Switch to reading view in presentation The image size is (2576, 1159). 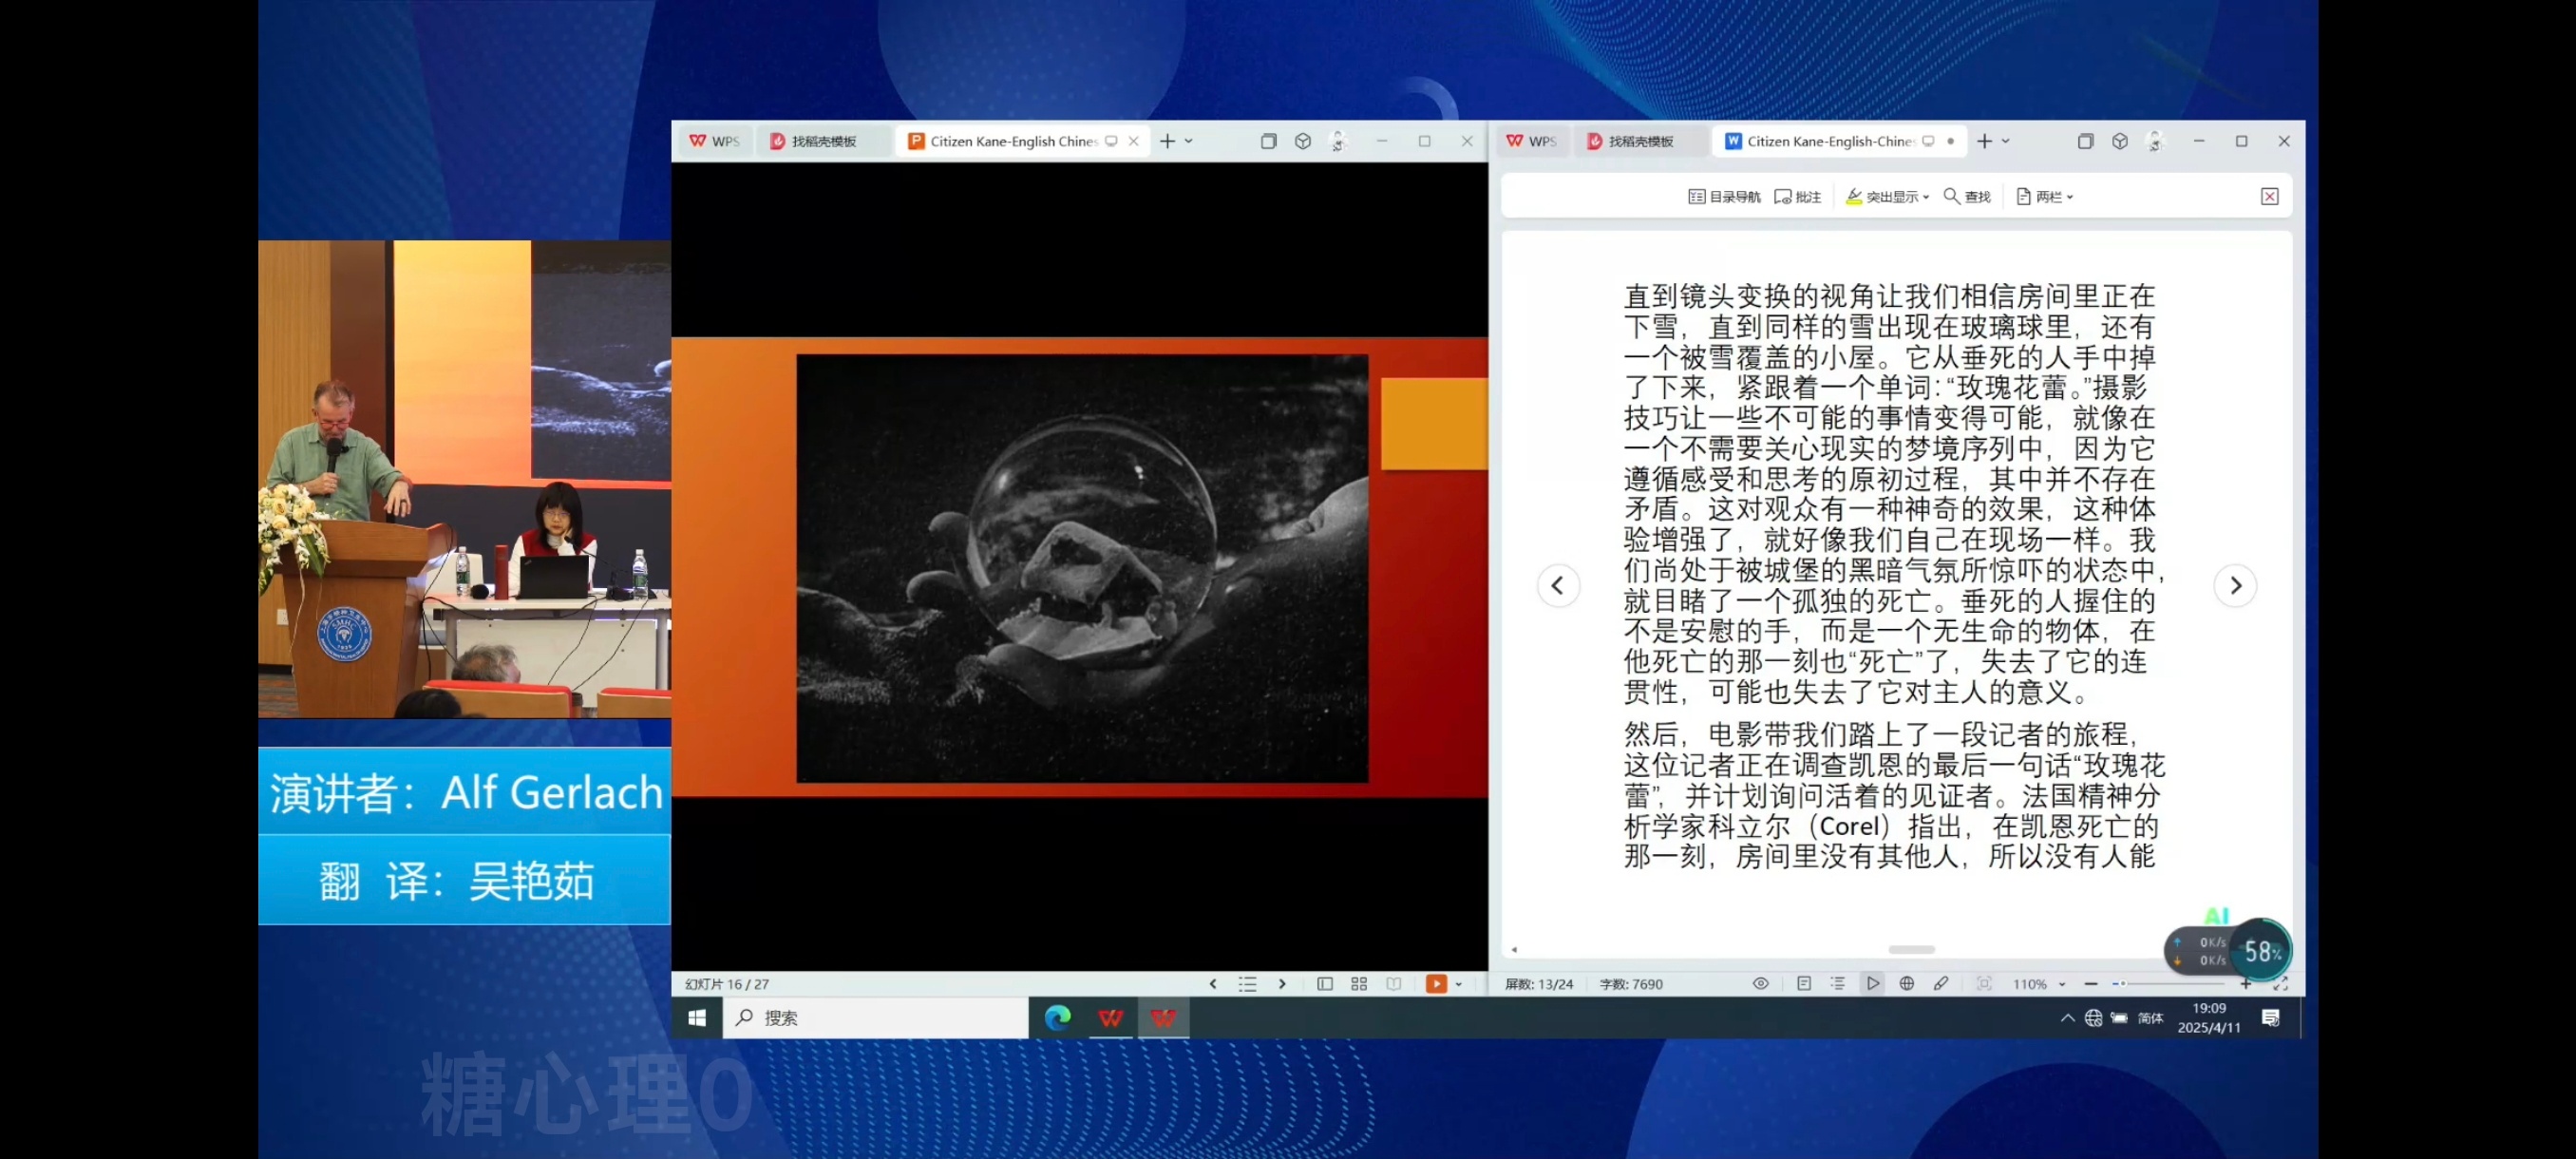pos(1394,984)
